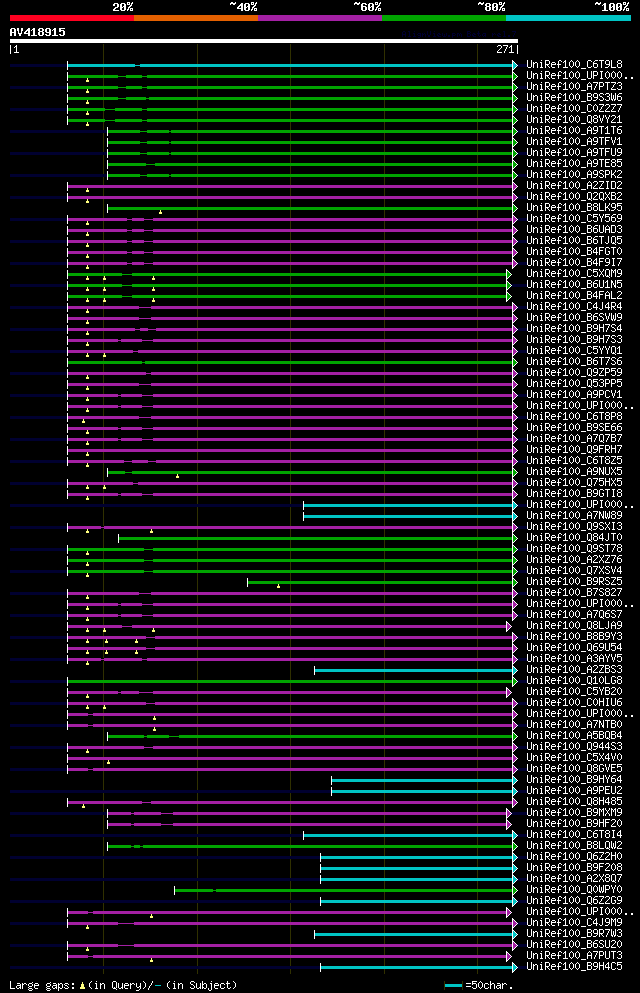Click the green alignment bar for UniRef100_Q0WPY0
Viewport: 640px width, 993px height.
tap(346, 890)
